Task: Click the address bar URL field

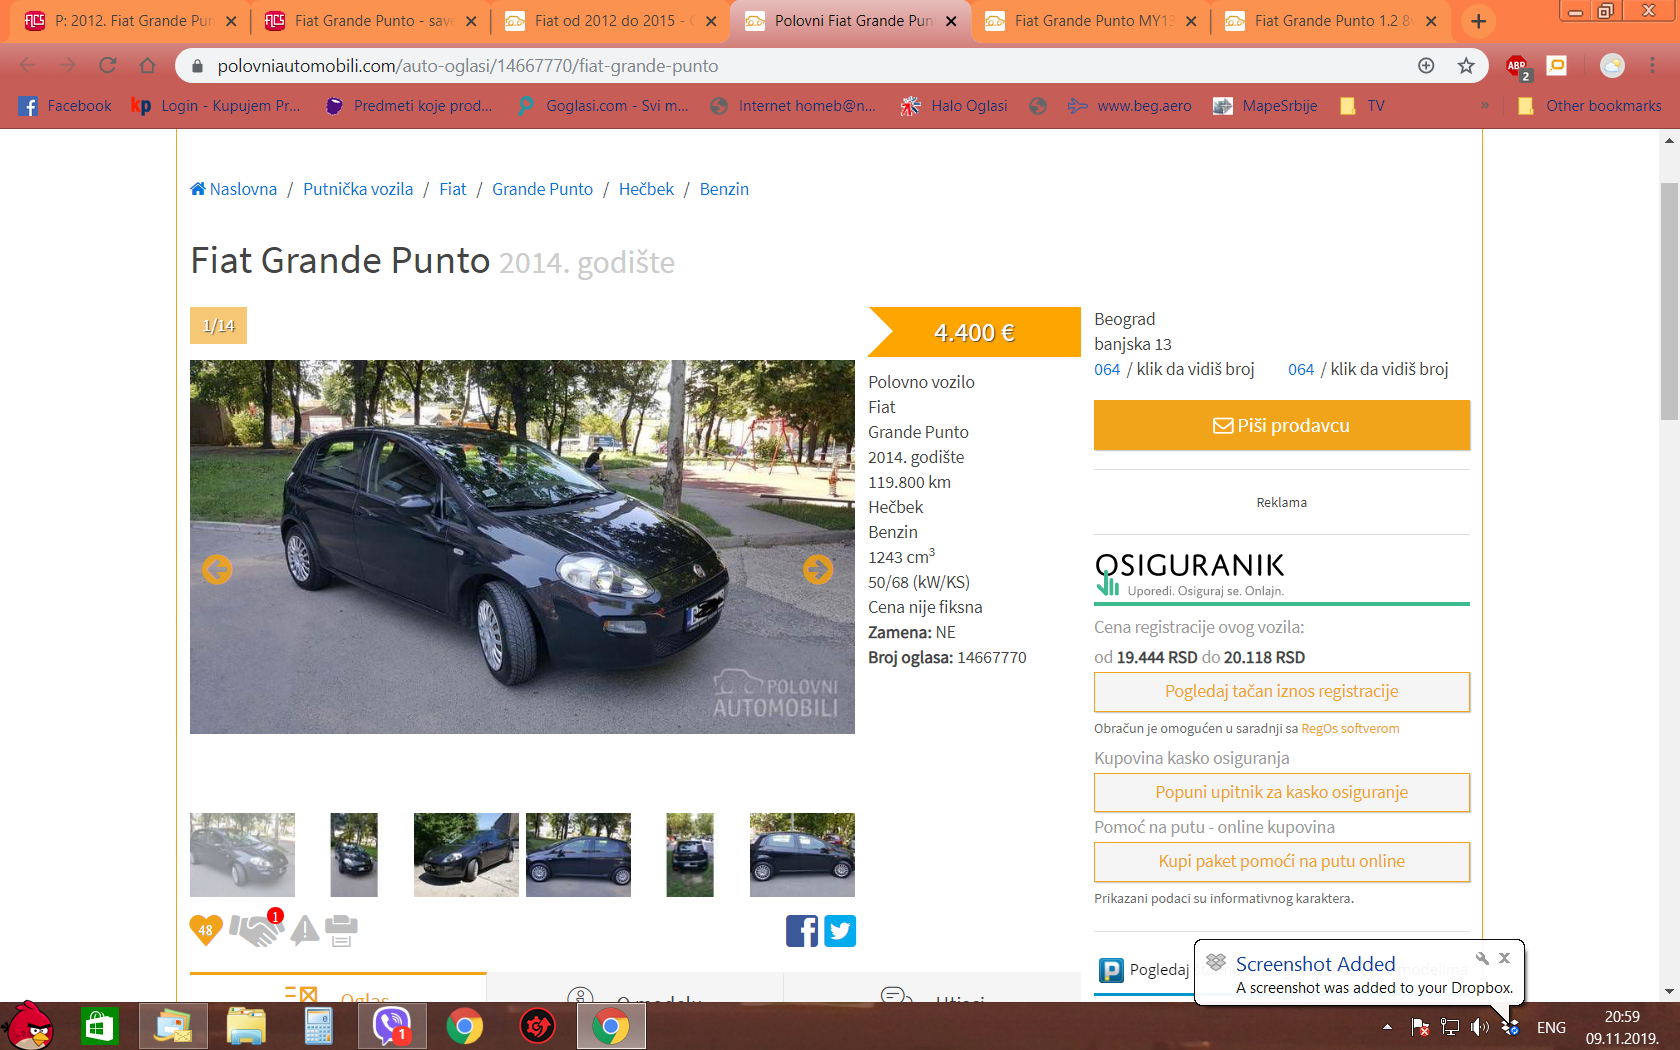Action: point(800,66)
